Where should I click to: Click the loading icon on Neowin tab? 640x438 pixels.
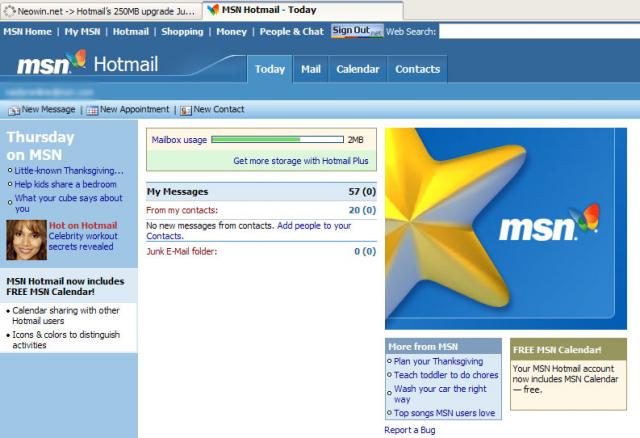point(9,11)
